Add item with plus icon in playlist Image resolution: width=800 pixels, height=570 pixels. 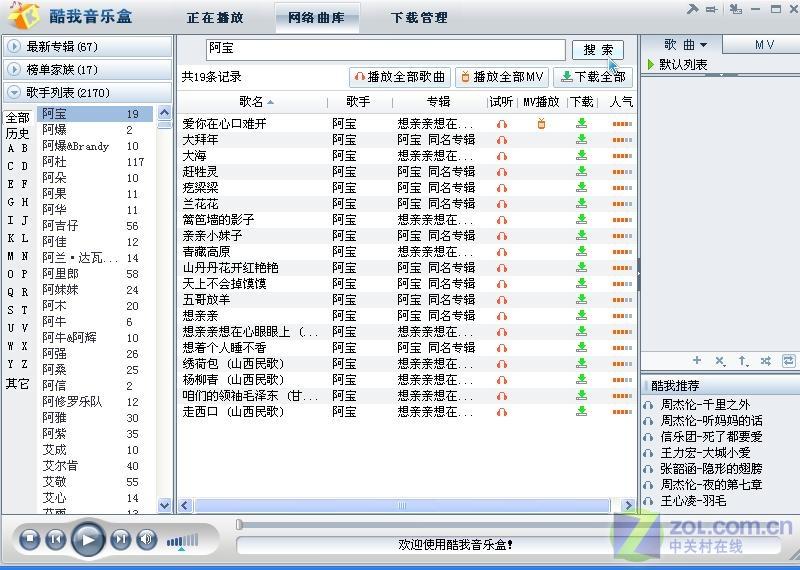point(696,360)
